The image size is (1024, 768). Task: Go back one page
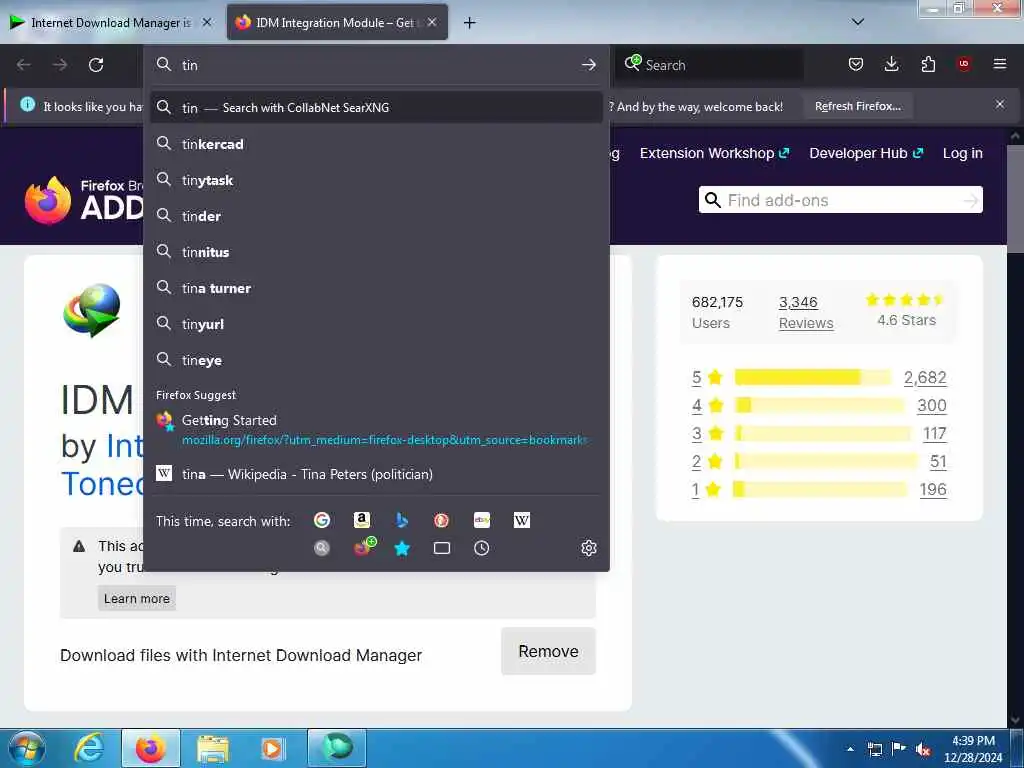[24, 65]
